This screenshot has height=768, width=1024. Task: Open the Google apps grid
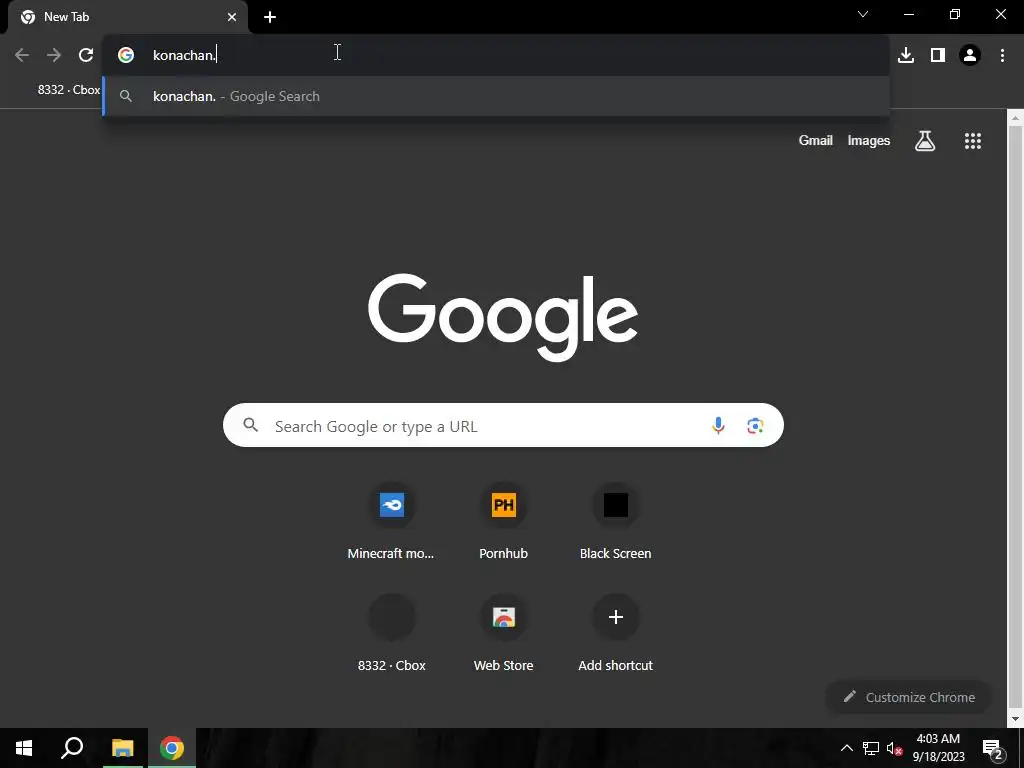tap(973, 140)
